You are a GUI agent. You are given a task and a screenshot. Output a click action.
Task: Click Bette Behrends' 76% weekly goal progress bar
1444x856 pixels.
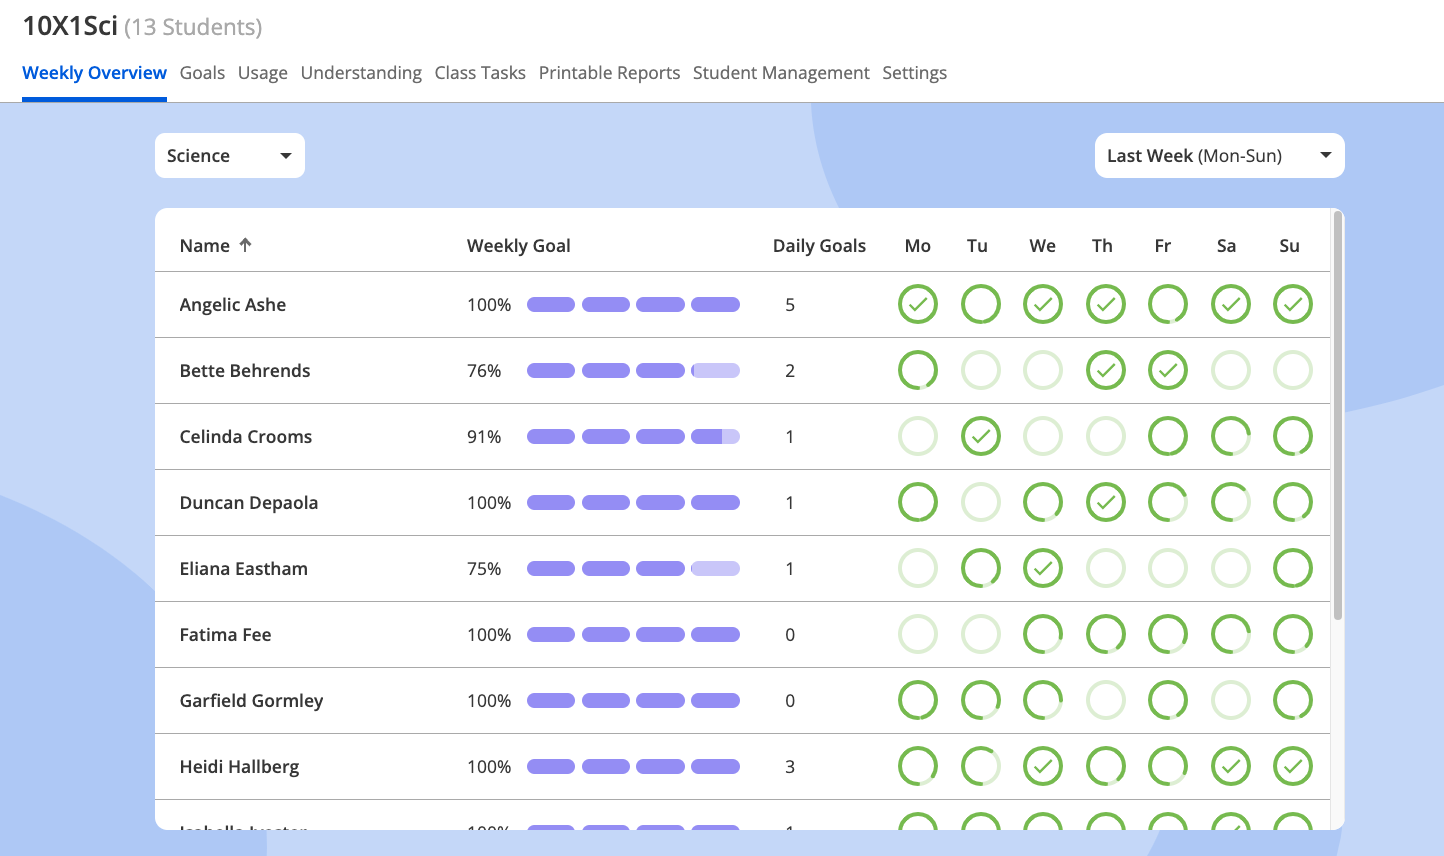[633, 371]
